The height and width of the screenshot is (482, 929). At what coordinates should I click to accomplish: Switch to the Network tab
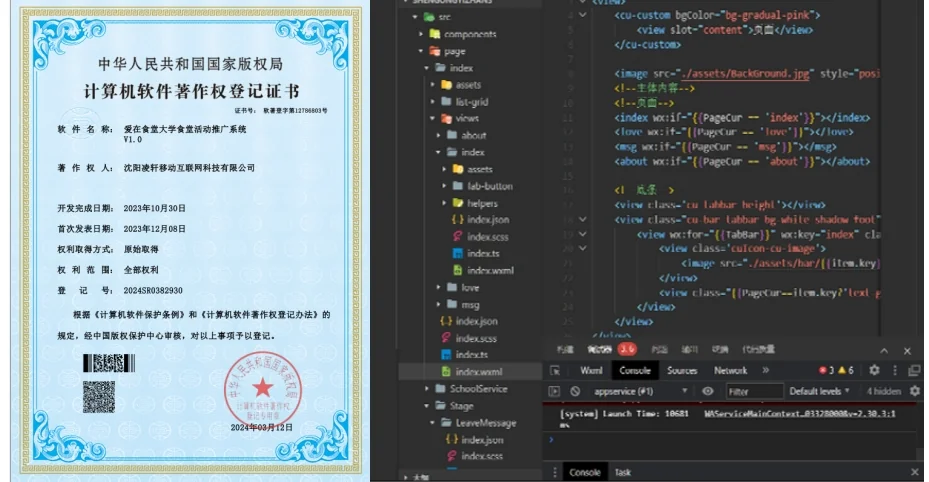[x=731, y=371]
